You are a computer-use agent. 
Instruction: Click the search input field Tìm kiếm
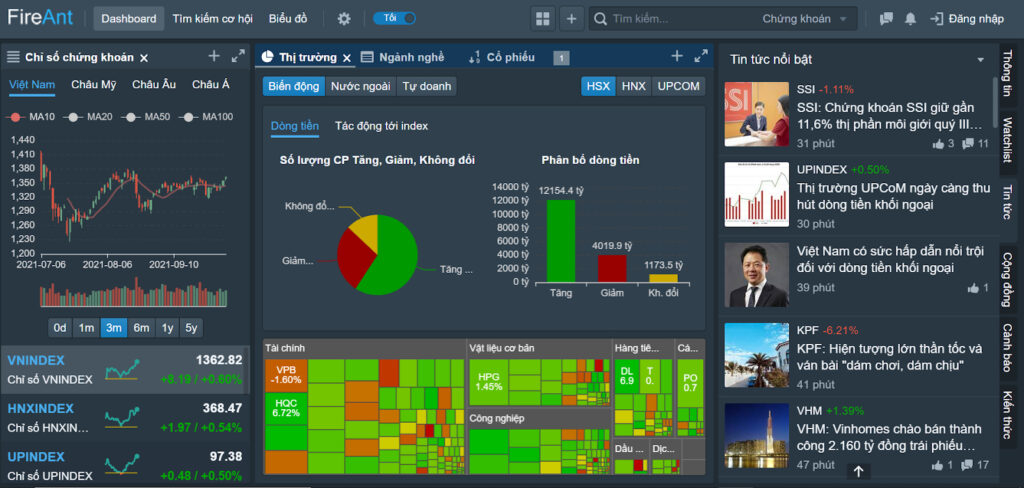click(x=682, y=19)
